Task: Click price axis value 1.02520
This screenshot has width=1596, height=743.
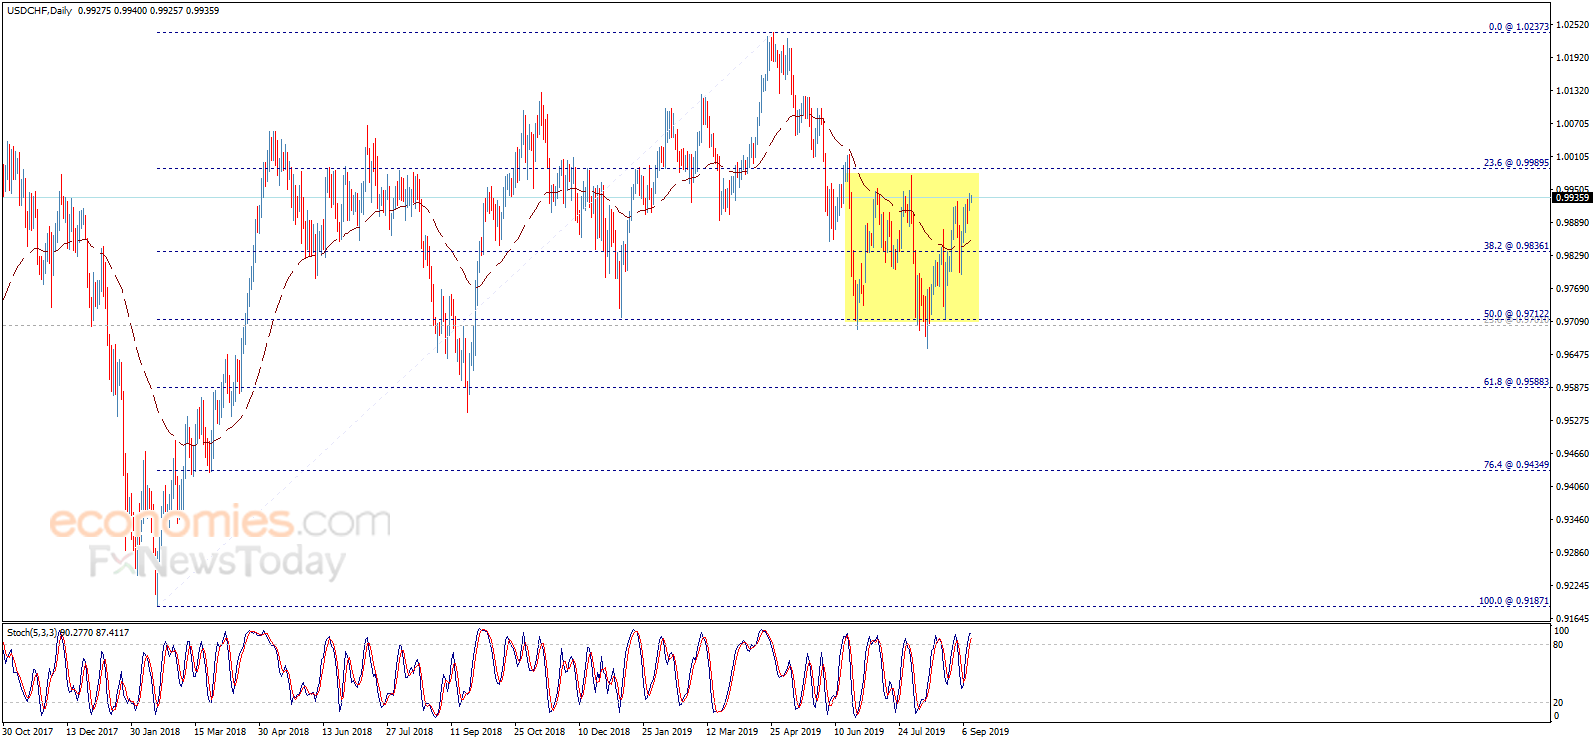Action: (x=1572, y=25)
